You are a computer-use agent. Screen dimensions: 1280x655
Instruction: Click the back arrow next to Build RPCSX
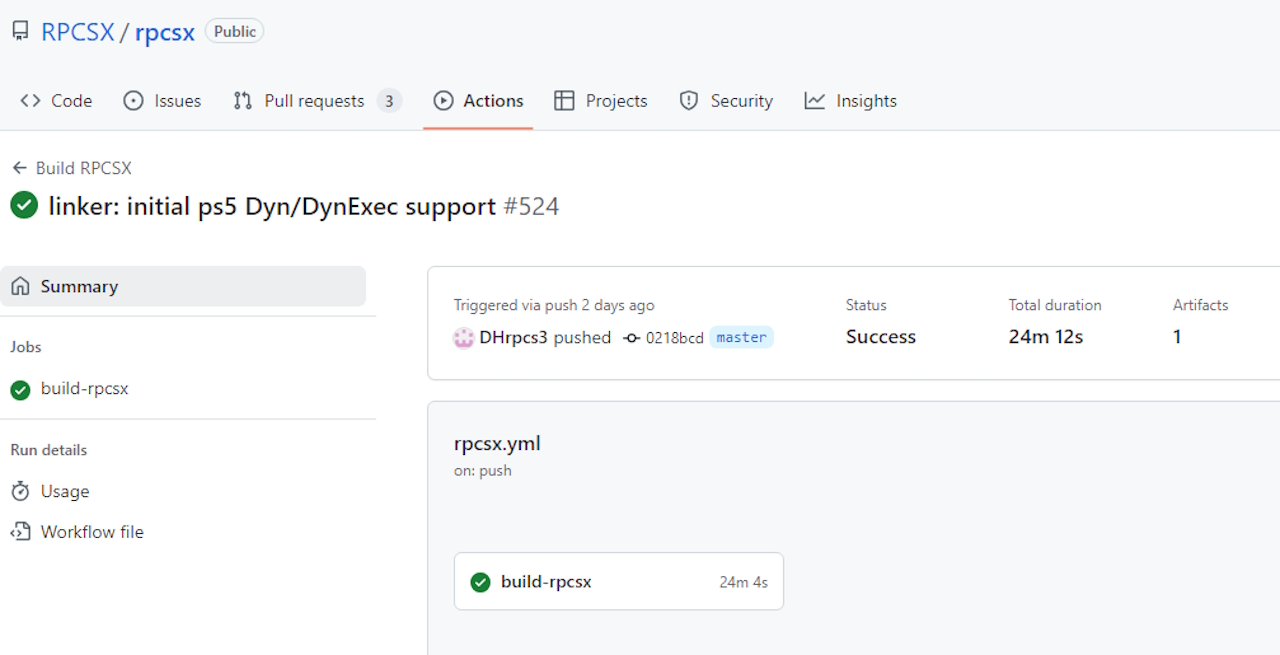(x=19, y=168)
